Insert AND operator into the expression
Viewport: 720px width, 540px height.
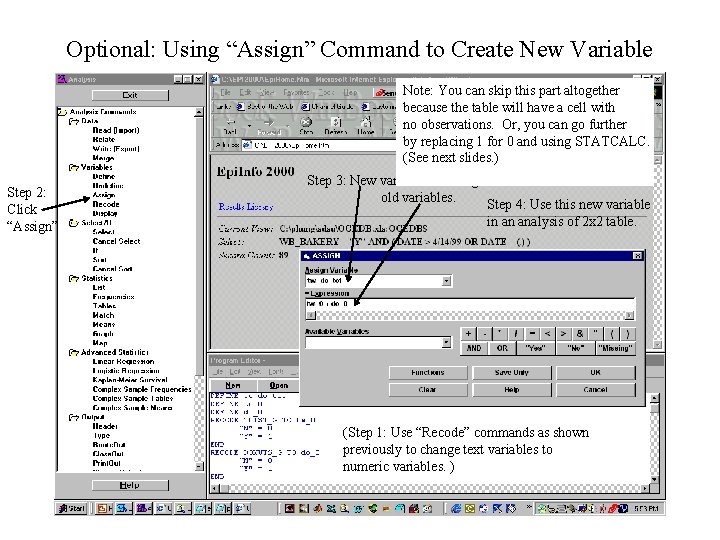tap(474, 348)
